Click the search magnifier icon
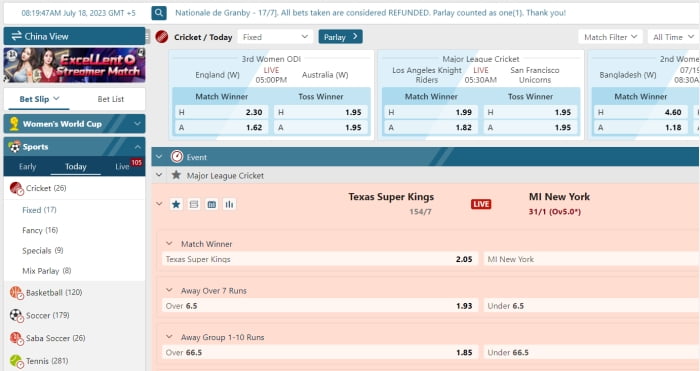This screenshot has width=700, height=371. coord(159,13)
